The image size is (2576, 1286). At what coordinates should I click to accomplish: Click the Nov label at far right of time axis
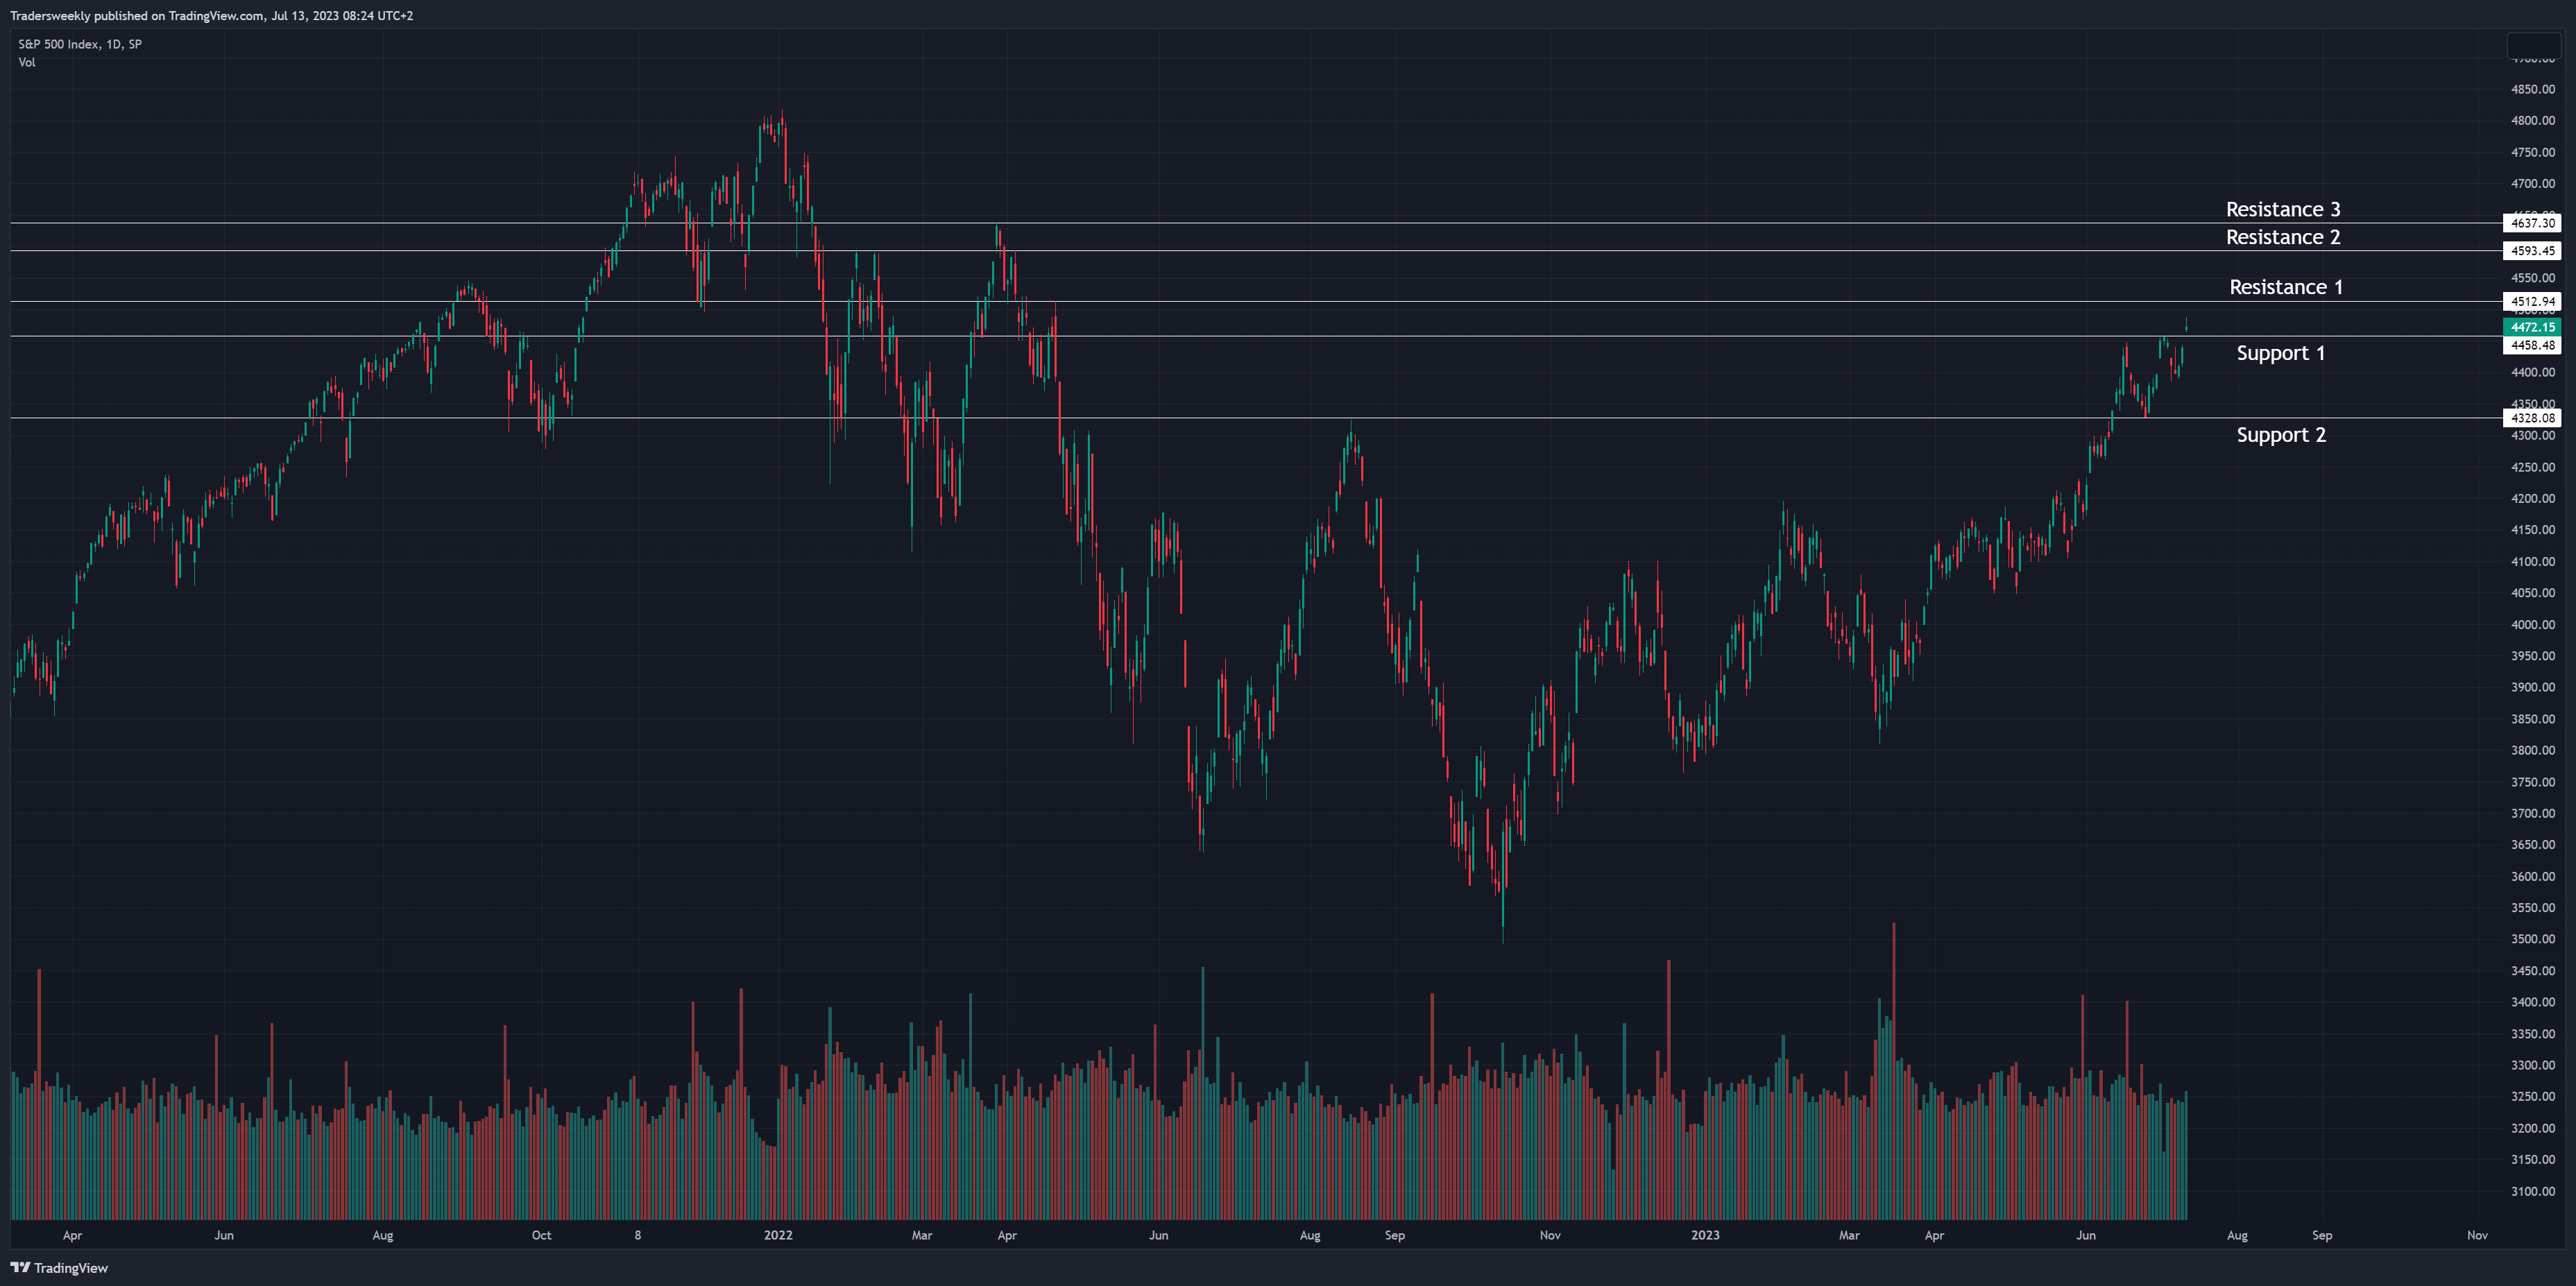click(2477, 1235)
